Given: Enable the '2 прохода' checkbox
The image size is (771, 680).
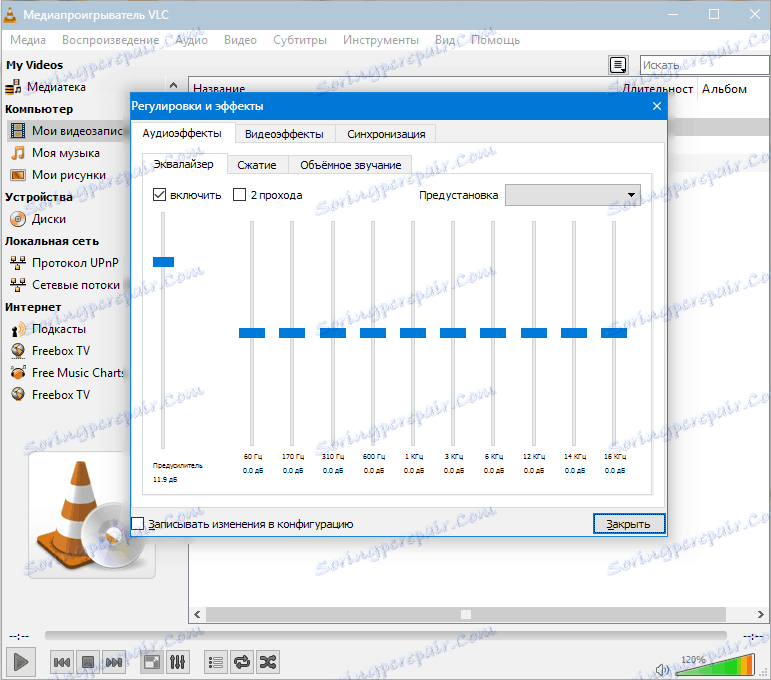Looking at the screenshot, I should [x=240, y=195].
